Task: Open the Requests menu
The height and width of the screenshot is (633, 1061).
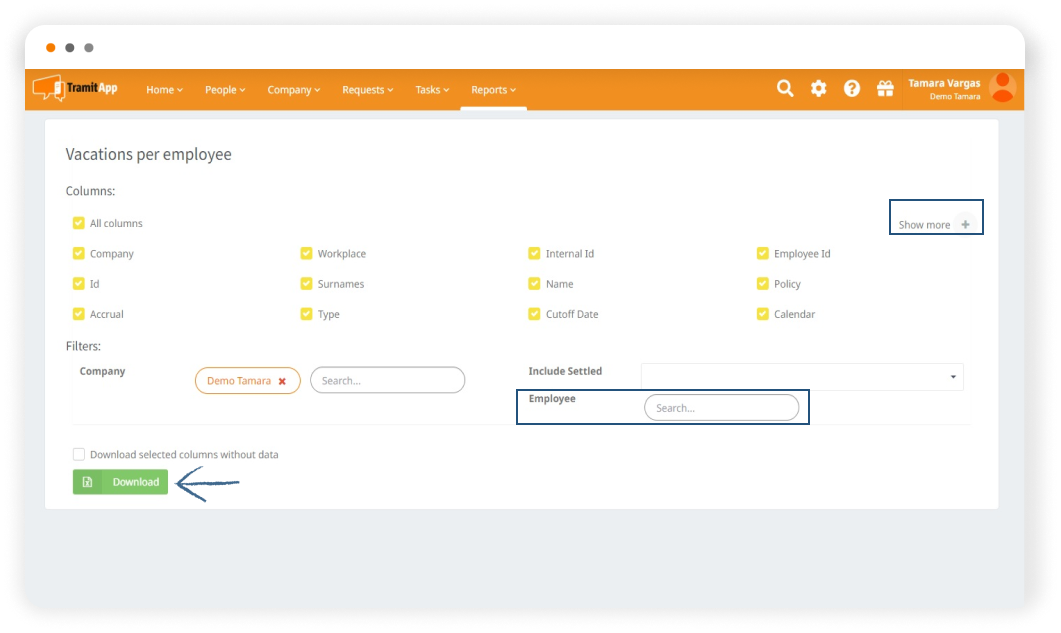Action: (x=367, y=90)
